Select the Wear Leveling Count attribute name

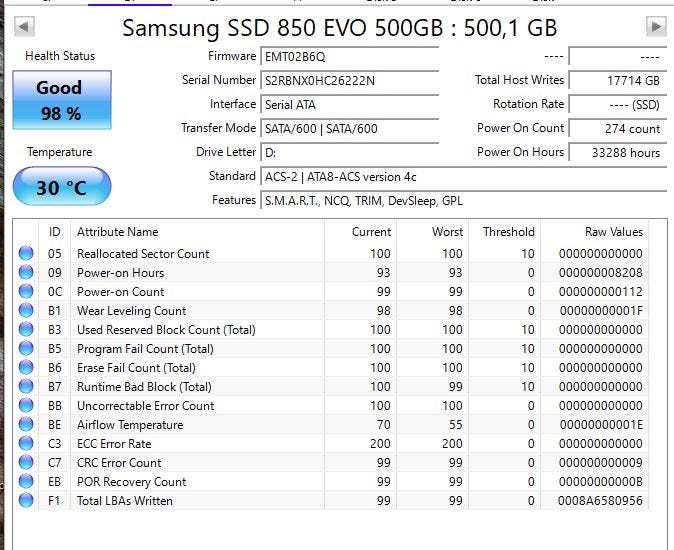pyautogui.click(x=132, y=310)
